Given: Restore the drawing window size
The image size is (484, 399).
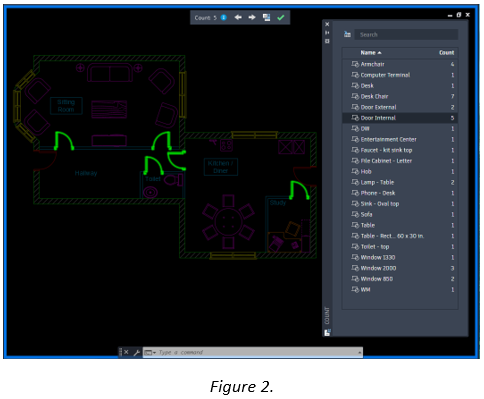Looking at the screenshot, I should pos(459,15).
